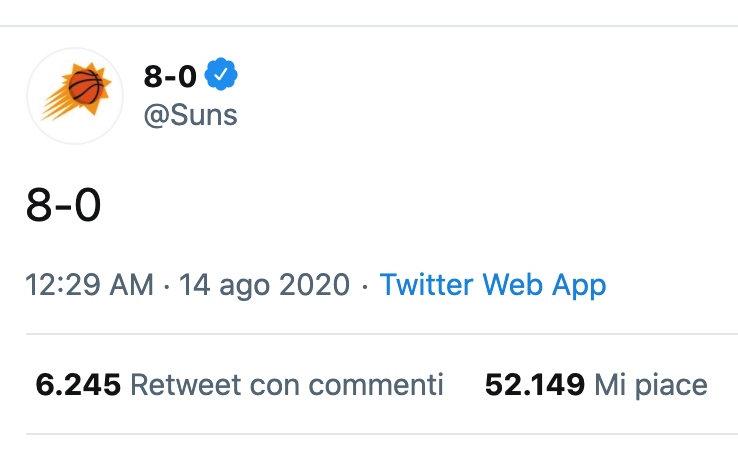Open the Twitter Web App source link
This screenshot has width=738, height=462.
tap(493, 285)
